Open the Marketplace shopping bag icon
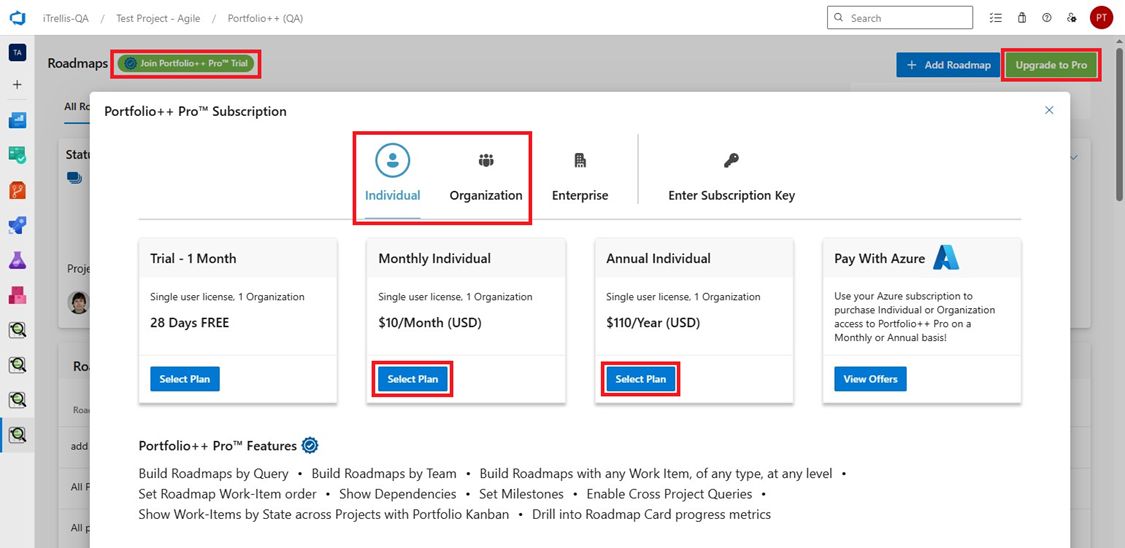This screenshot has height=548, width=1125. (1021, 18)
